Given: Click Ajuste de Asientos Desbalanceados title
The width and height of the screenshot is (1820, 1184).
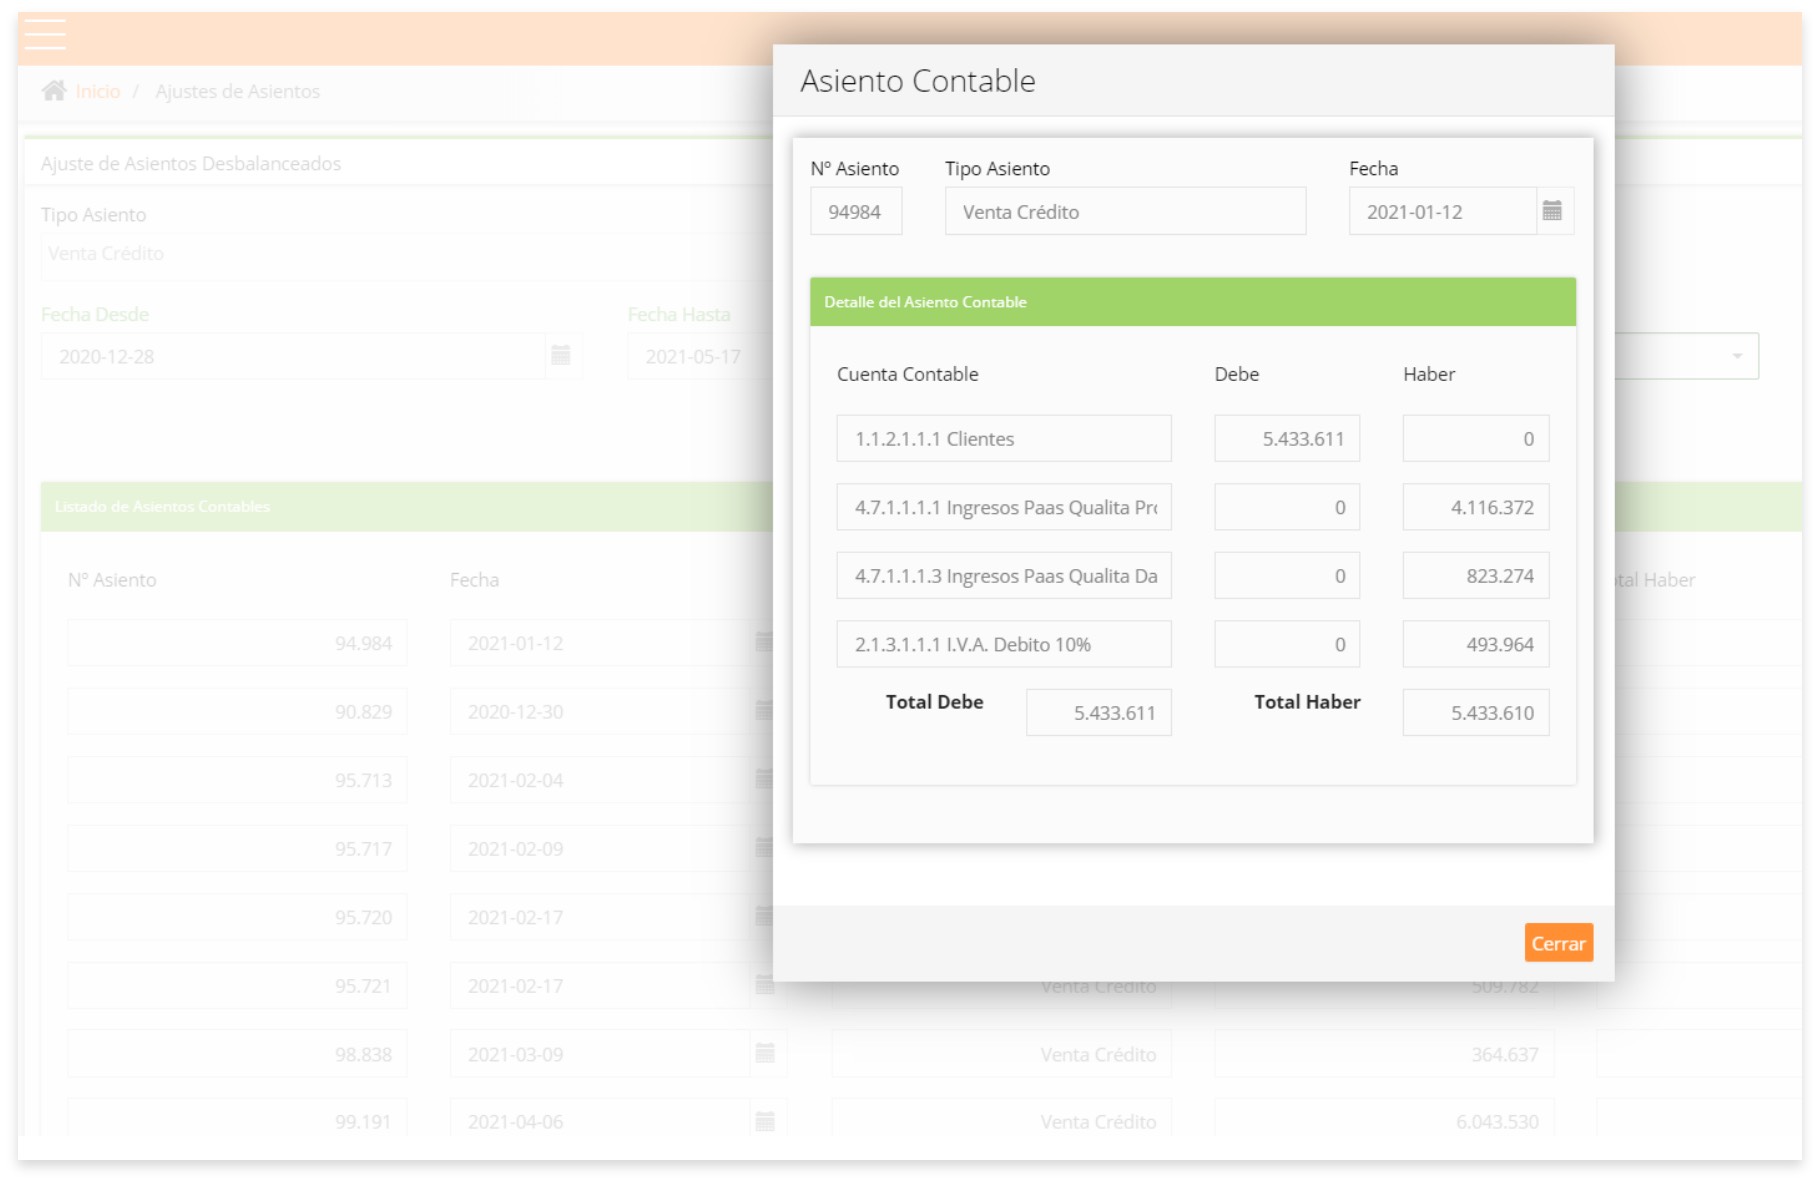Looking at the screenshot, I should pos(191,163).
